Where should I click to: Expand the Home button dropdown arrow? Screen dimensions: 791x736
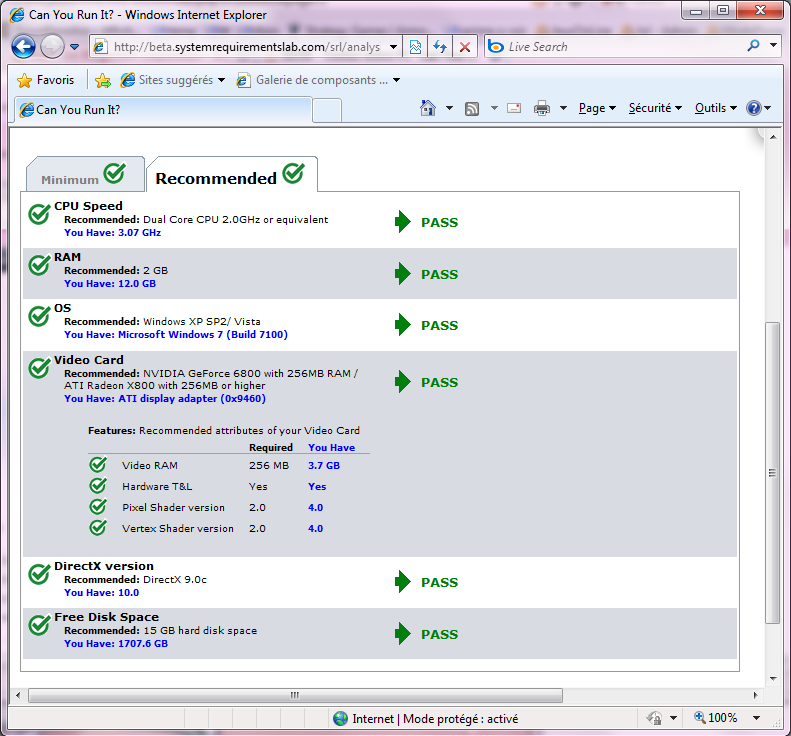pos(449,108)
